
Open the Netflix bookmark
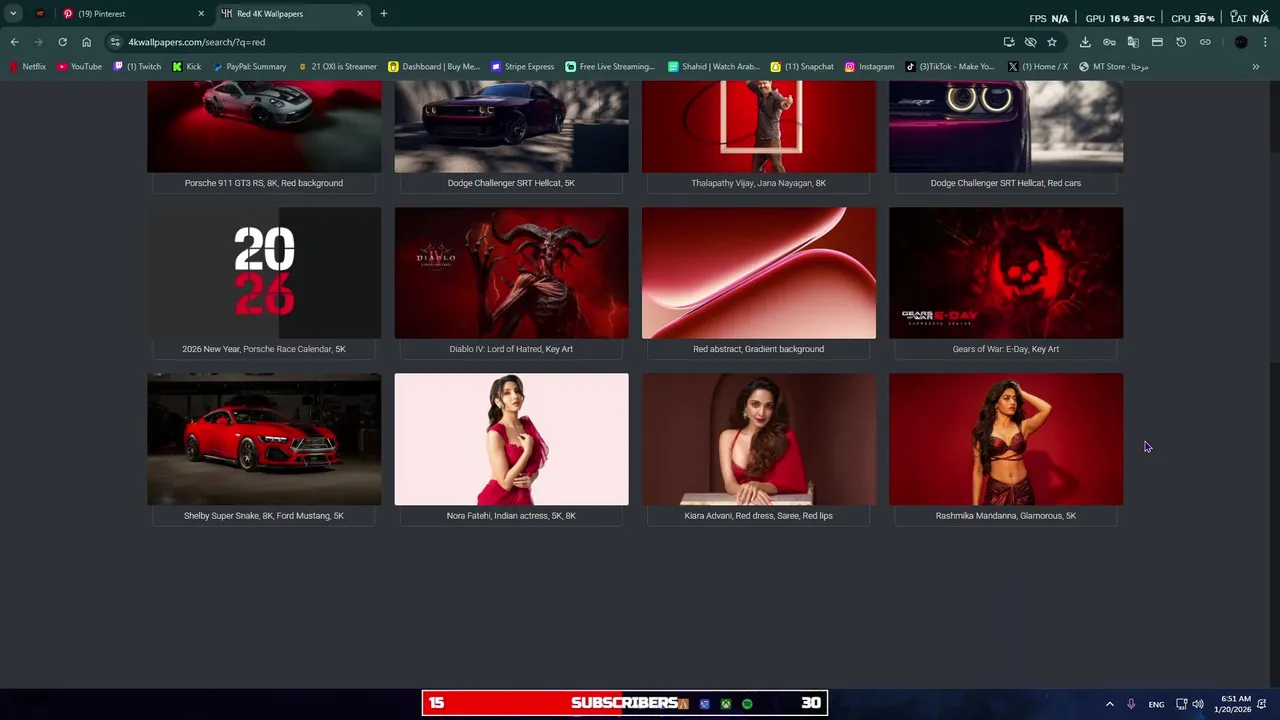(28, 67)
